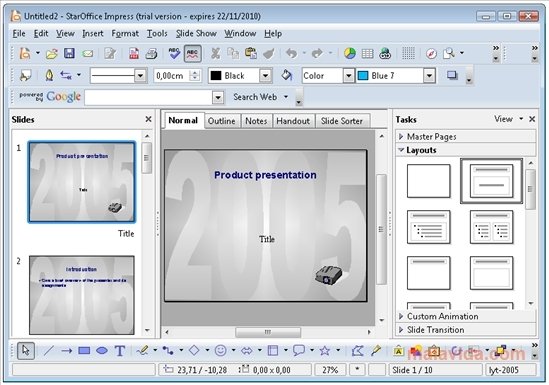Select the Ellipse drawing tool
This screenshot has width=549, height=385.
tap(102, 350)
